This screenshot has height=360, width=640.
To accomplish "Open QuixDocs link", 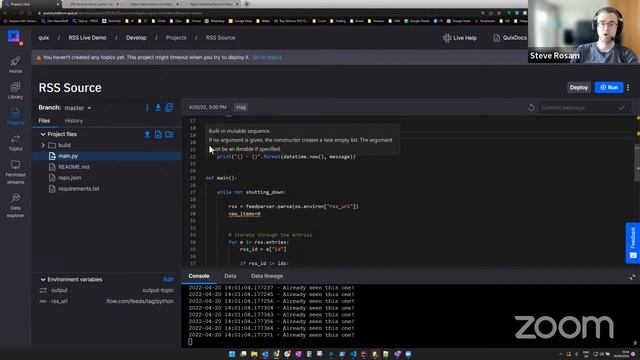I will (510, 38).
